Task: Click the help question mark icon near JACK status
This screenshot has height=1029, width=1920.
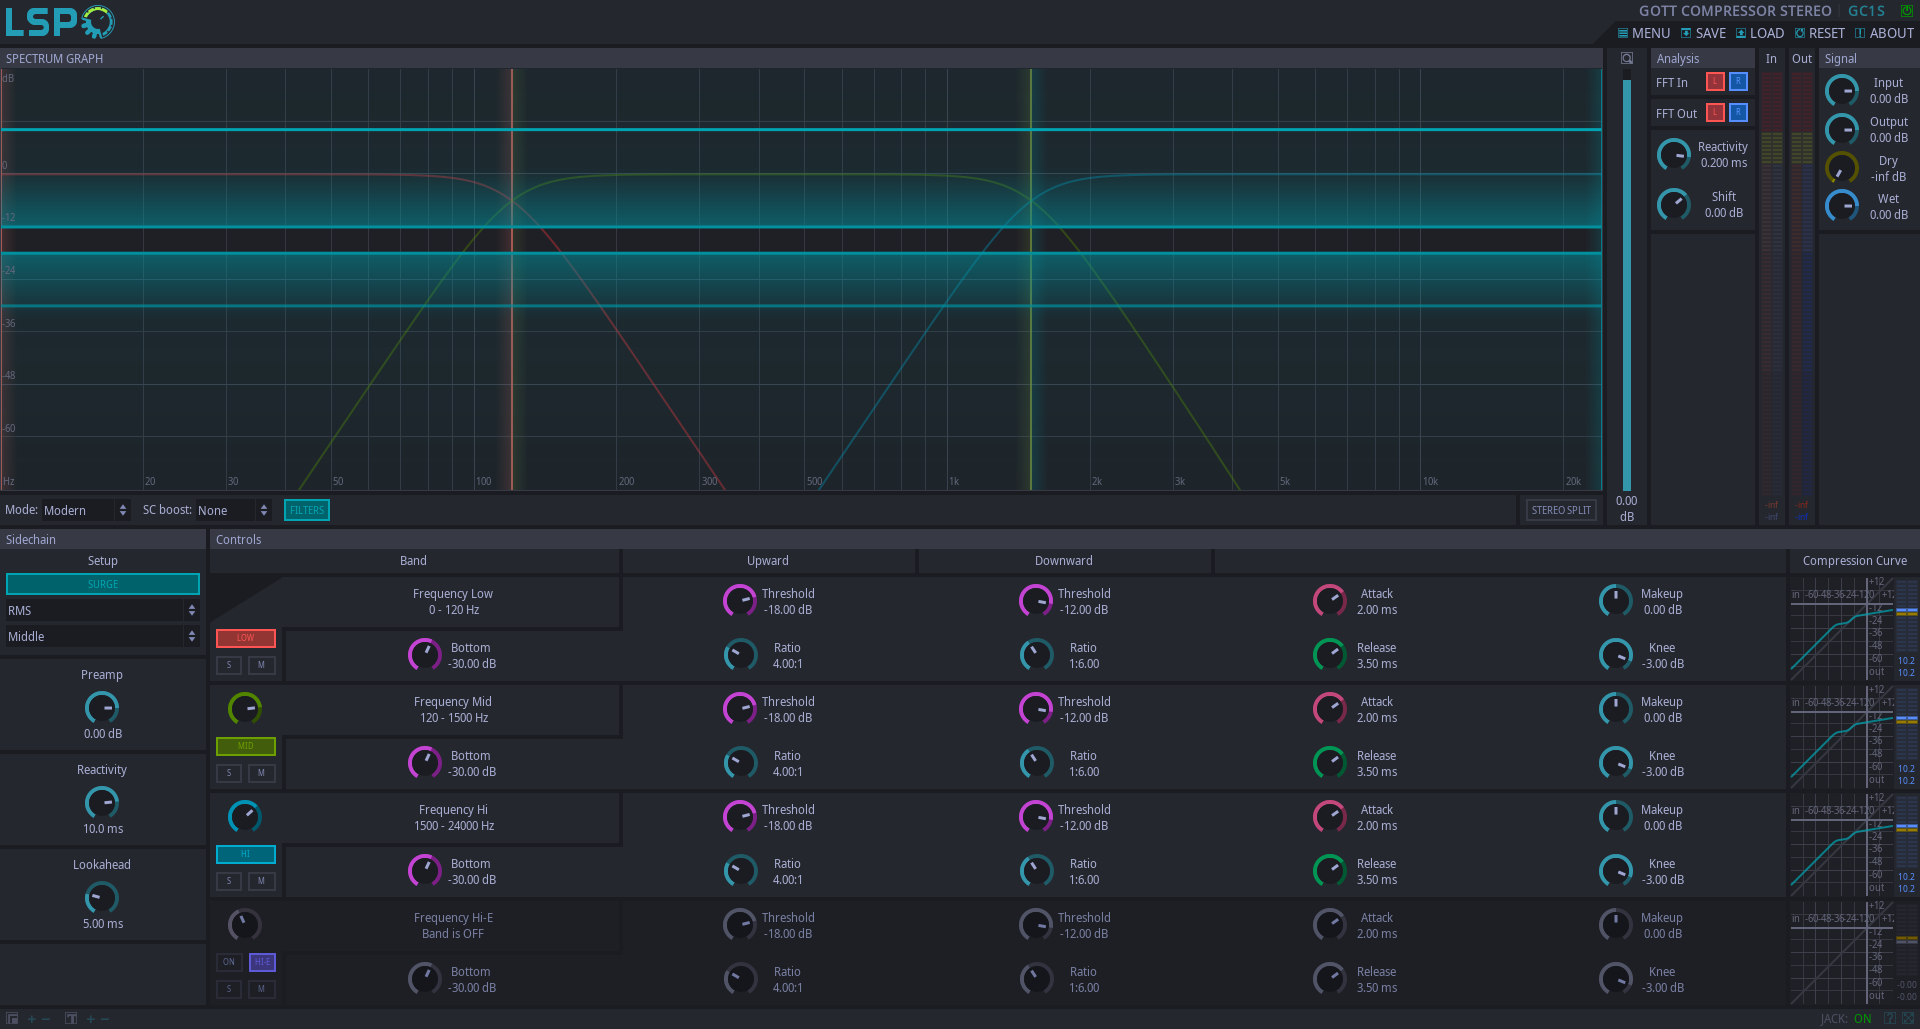Action: [1890, 1019]
